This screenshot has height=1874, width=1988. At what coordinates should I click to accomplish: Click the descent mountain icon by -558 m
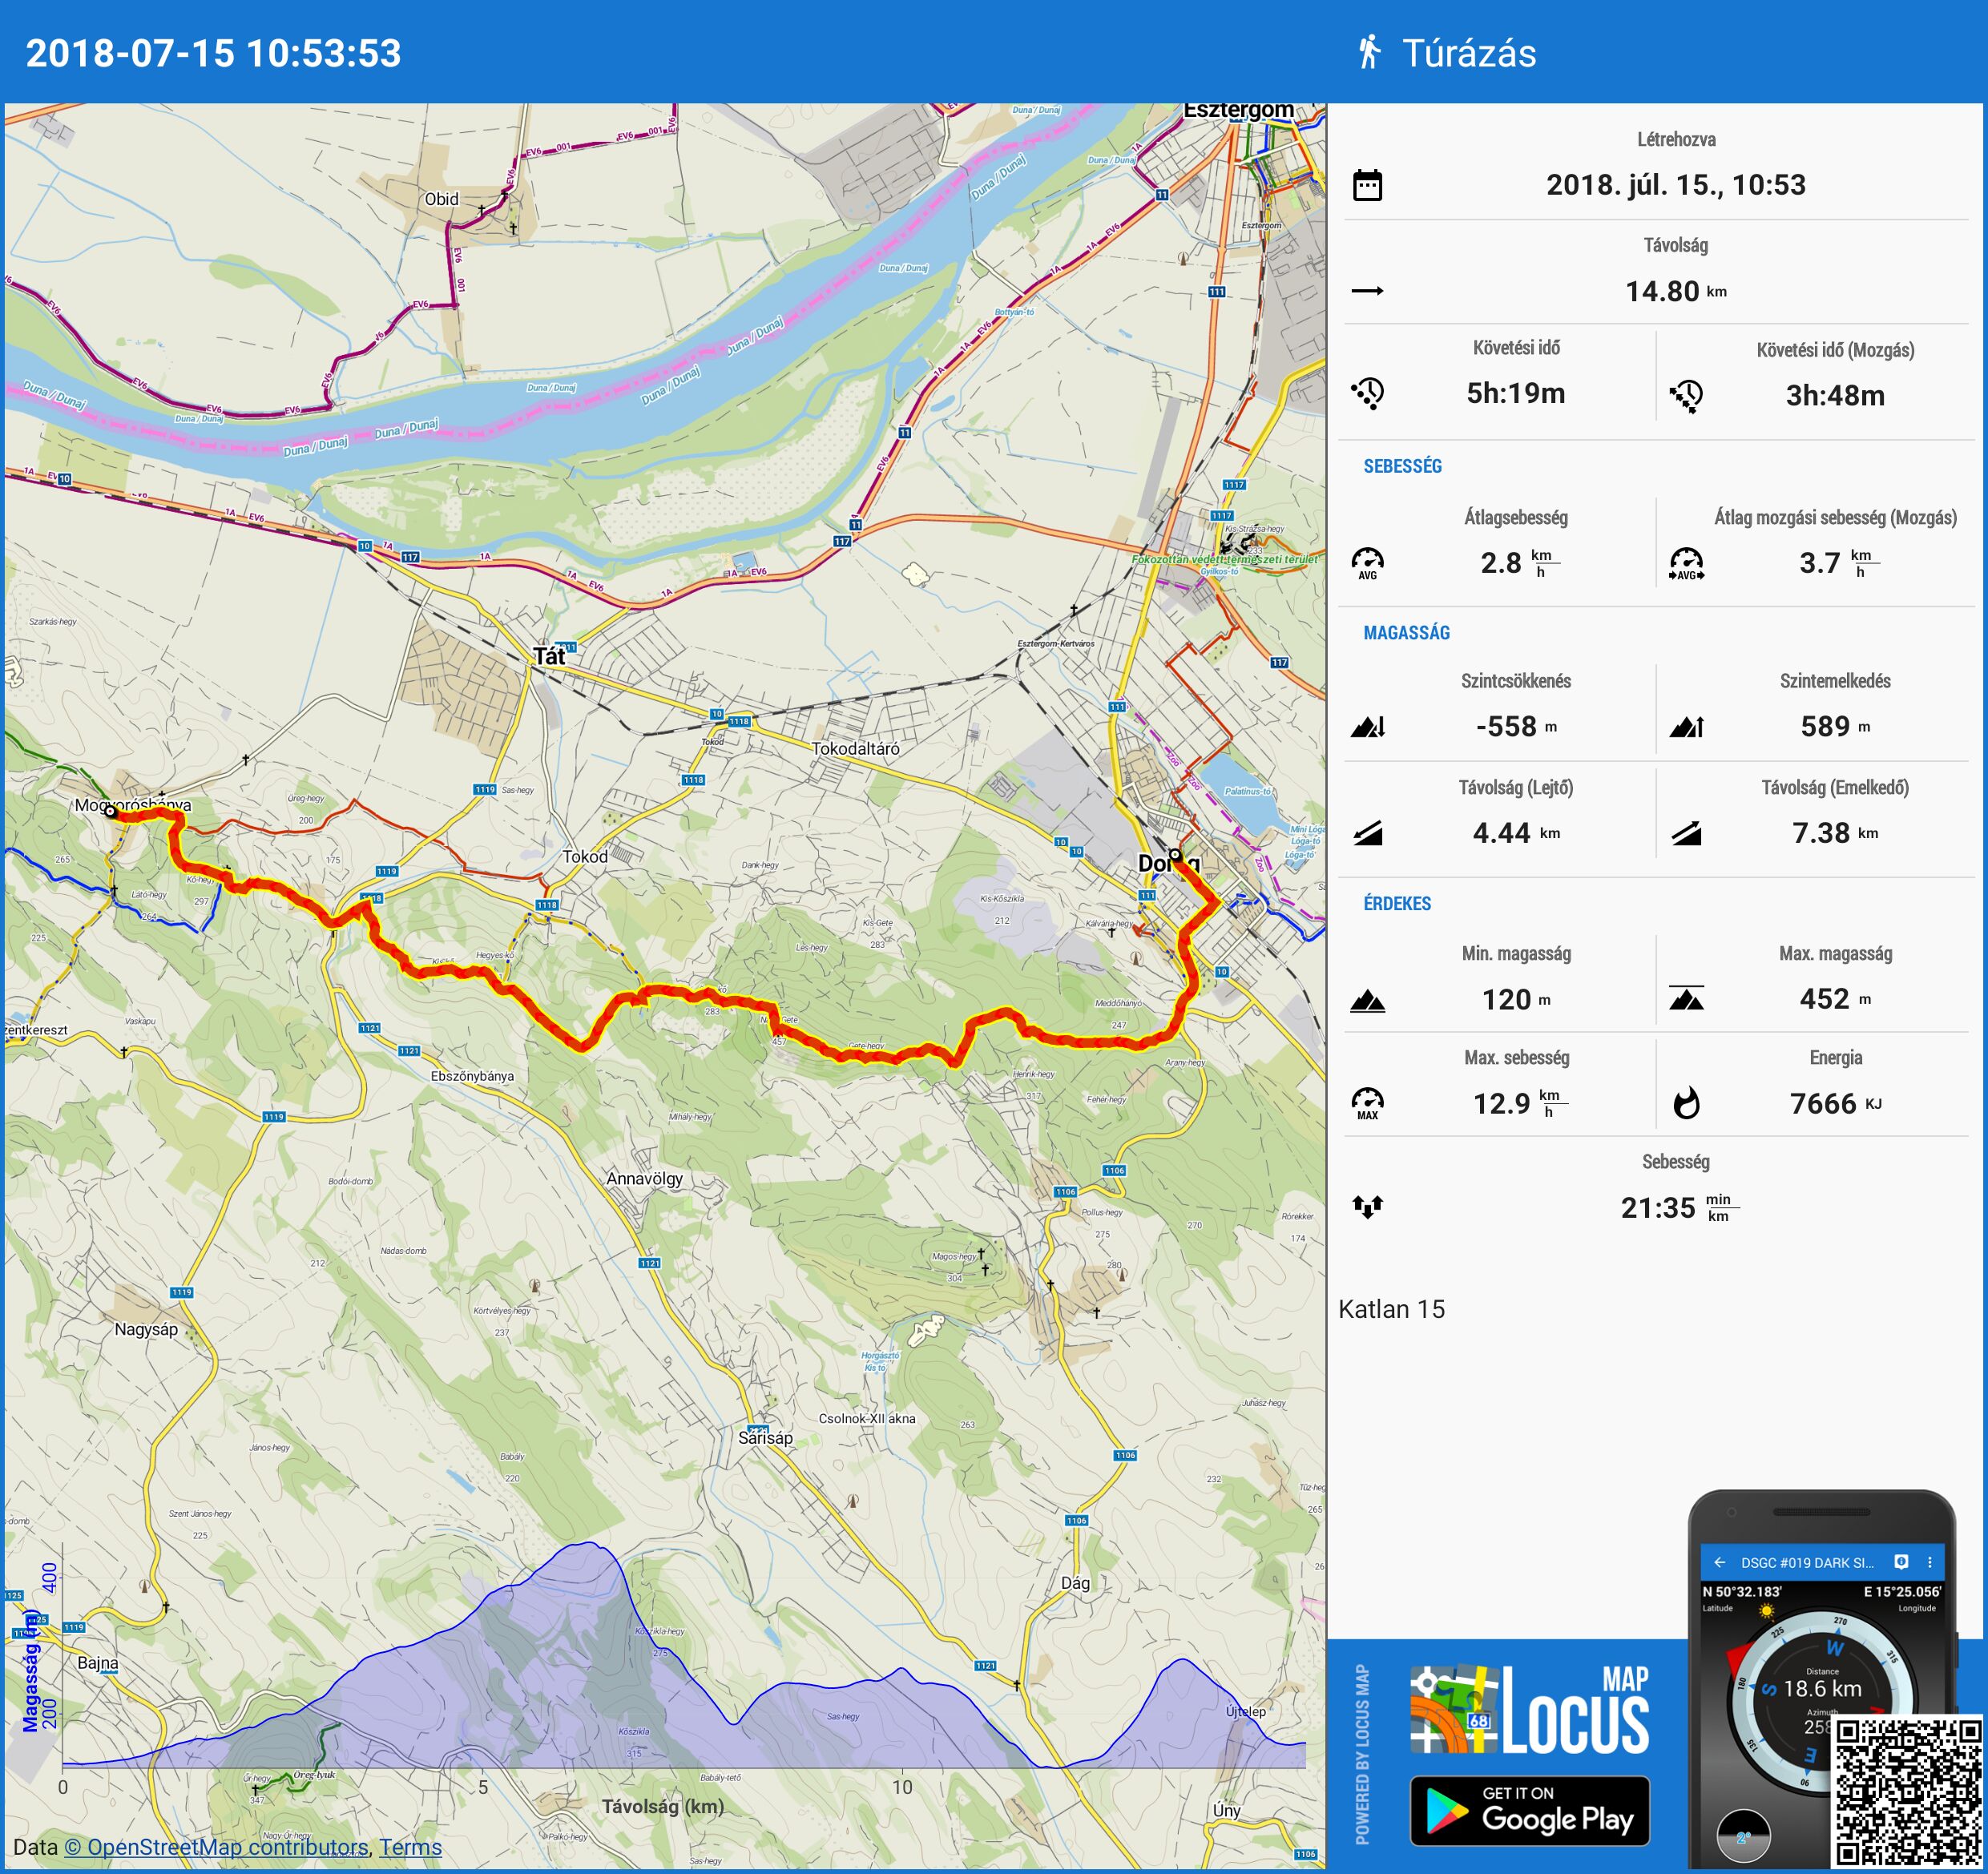coord(1367,726)
